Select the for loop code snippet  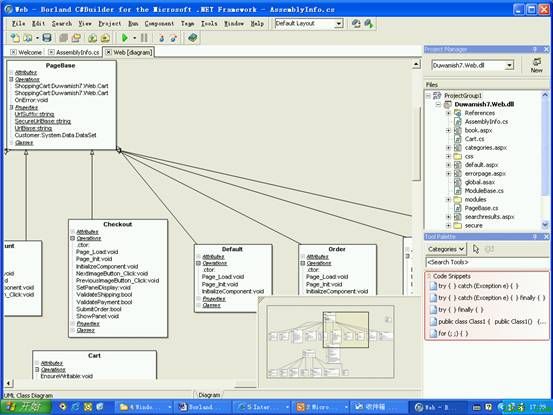(x=449, y=334)
